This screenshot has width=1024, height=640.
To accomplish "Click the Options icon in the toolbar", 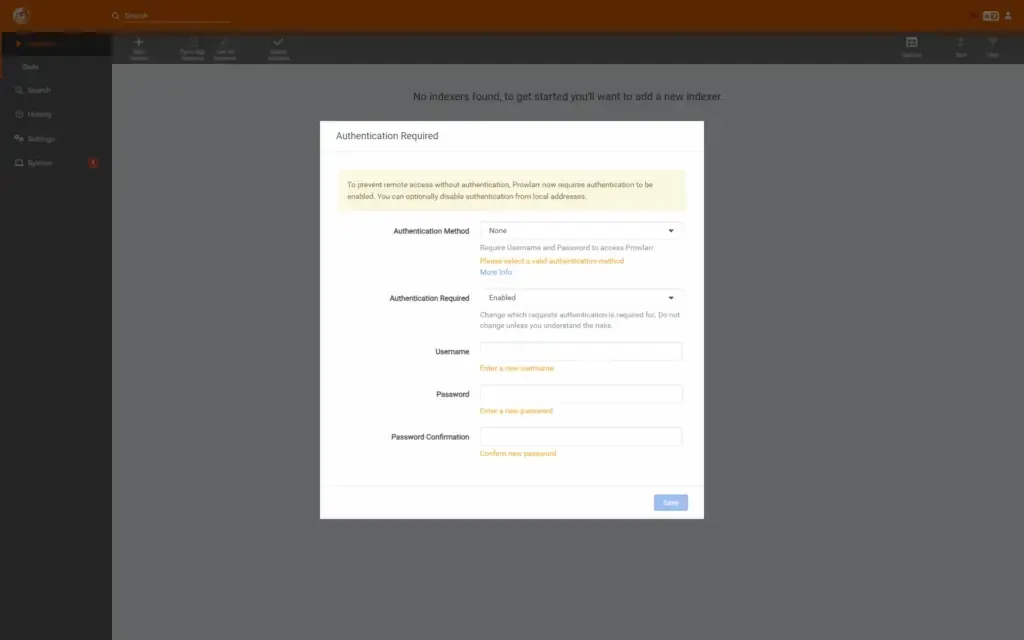I will click(911, 43).
